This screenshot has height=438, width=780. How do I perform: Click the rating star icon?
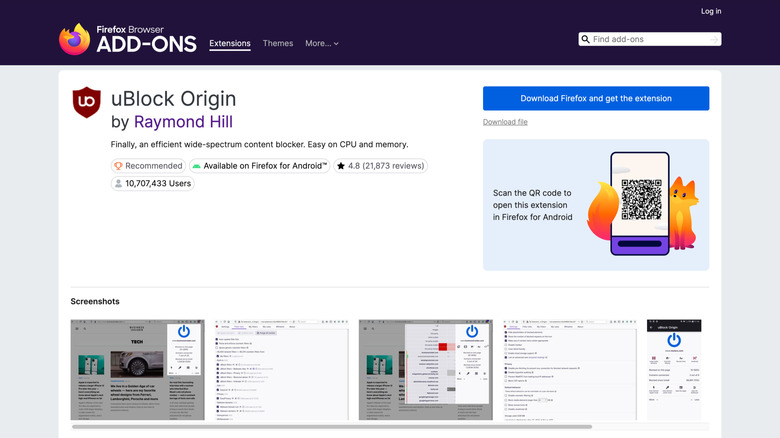pyautogui.click(x=341, y=166)
